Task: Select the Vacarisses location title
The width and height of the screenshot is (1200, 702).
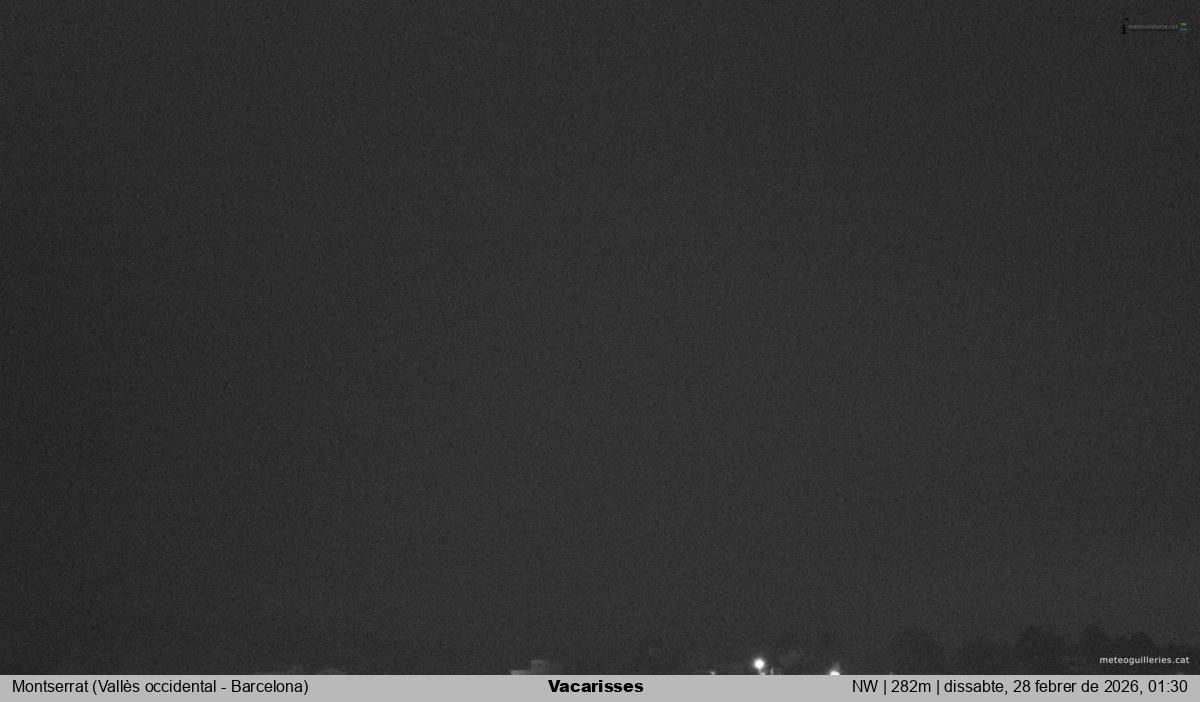Action: pos(595,687)
